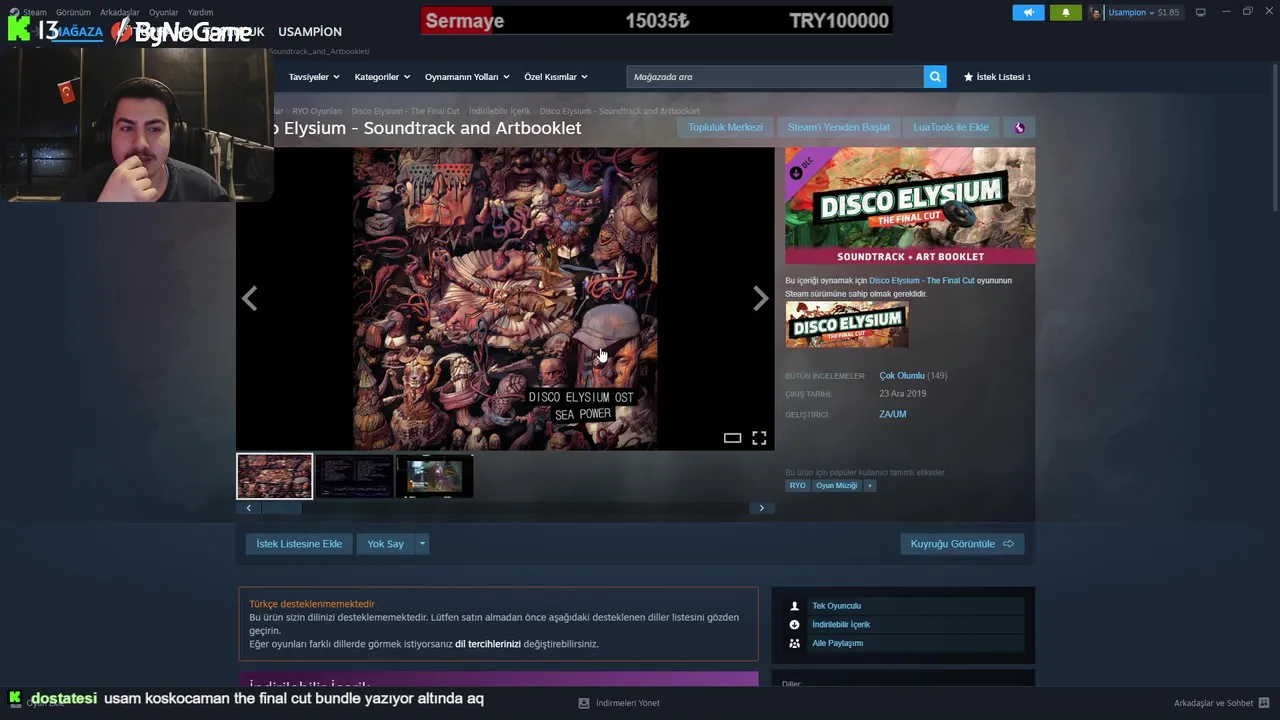Open the Çok Olumlu reviews link
Image resolution: width=1280 pixels, height=720 pixels.
coord(902,376)
